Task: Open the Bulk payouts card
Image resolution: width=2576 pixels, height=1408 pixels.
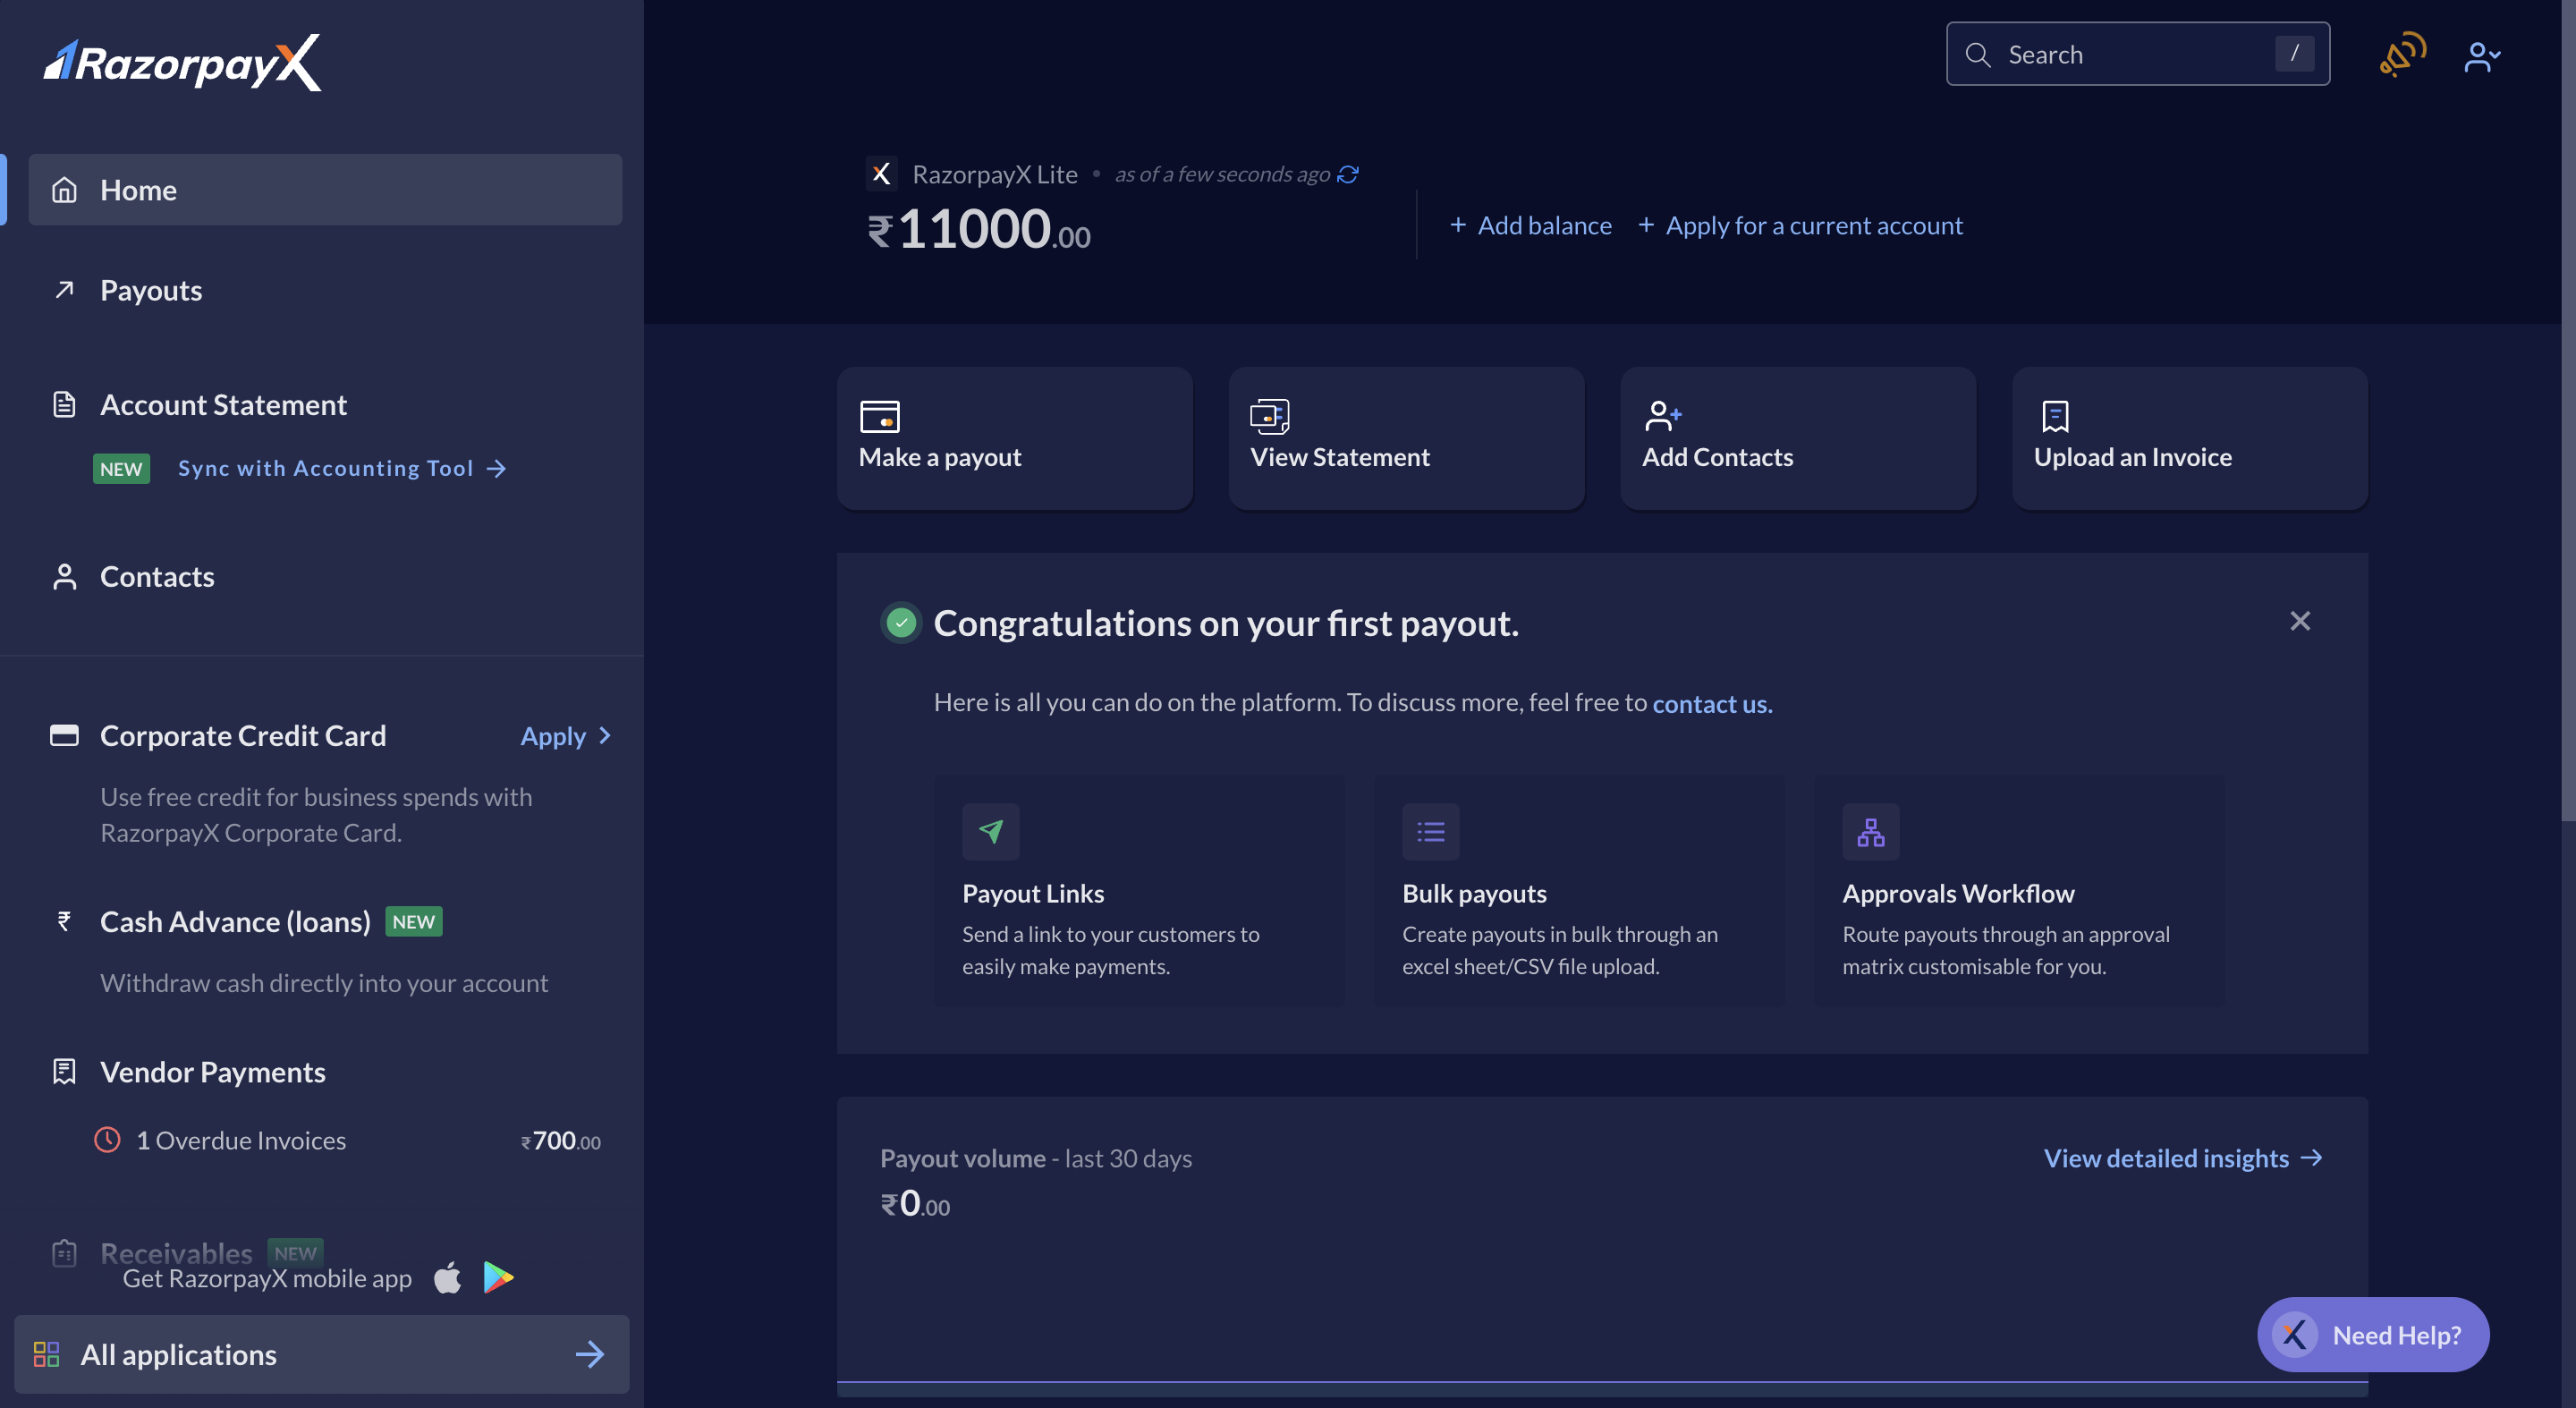Action: [x=1578, y=890]
